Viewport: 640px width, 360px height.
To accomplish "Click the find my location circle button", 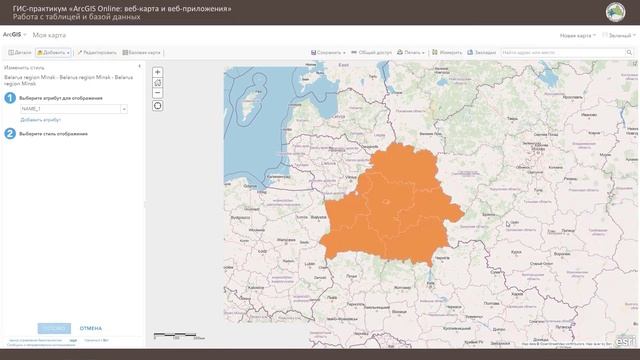I will tap(158, 106).
